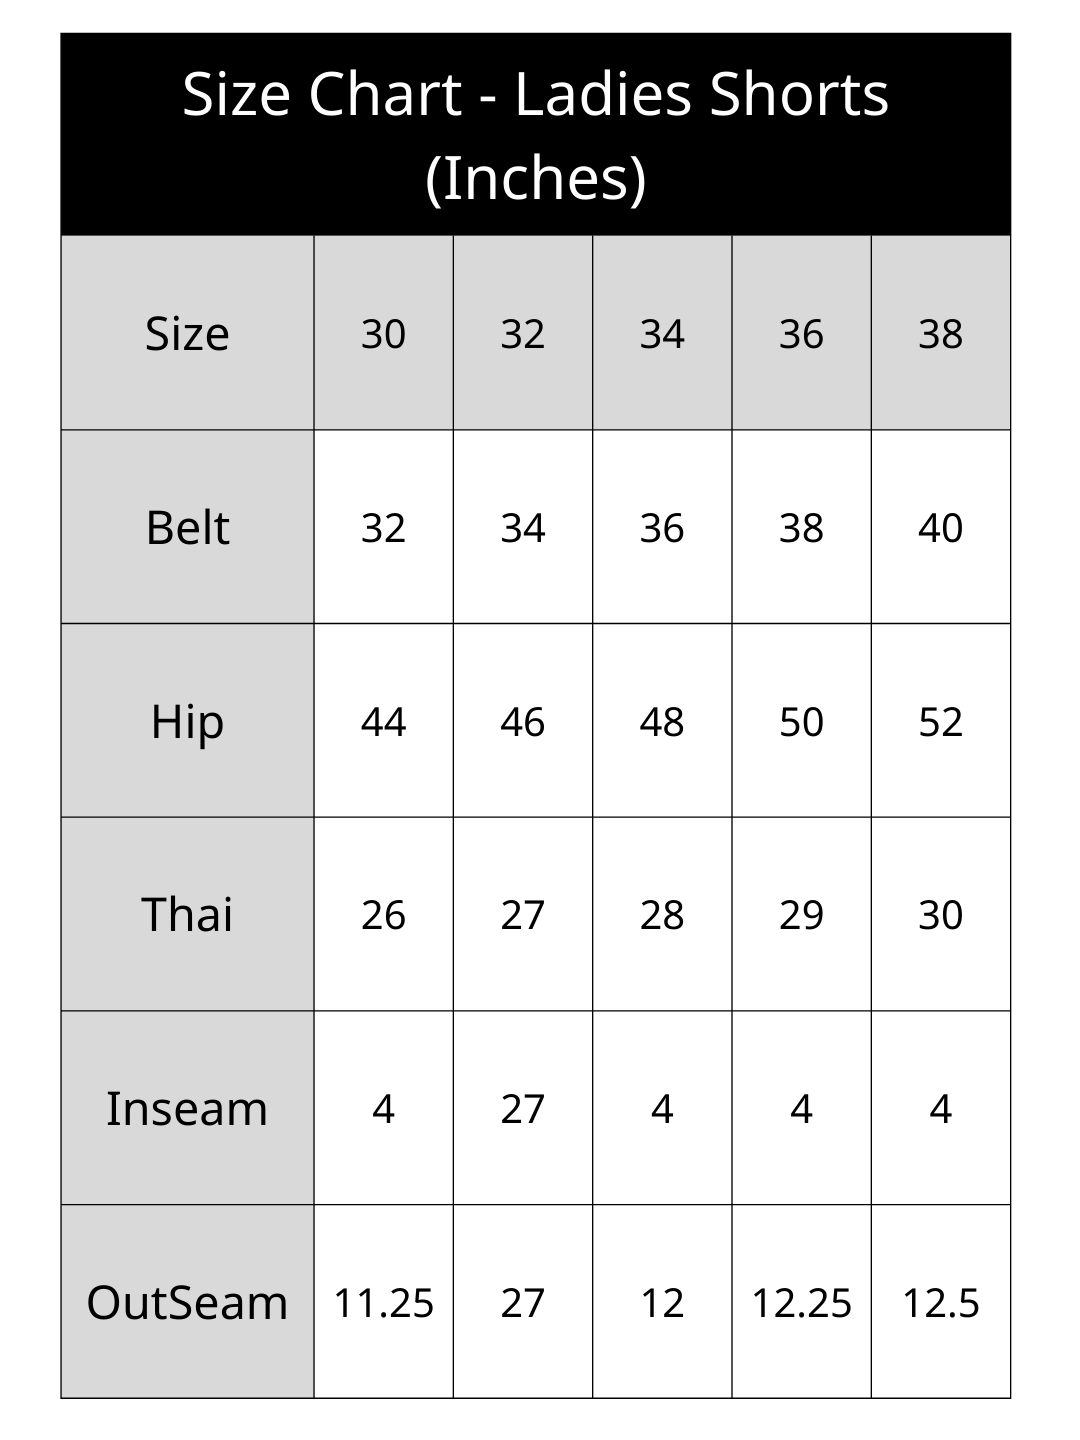
Task: Click OutSeam value 11.25 cell
Action: click(384, 1302)
